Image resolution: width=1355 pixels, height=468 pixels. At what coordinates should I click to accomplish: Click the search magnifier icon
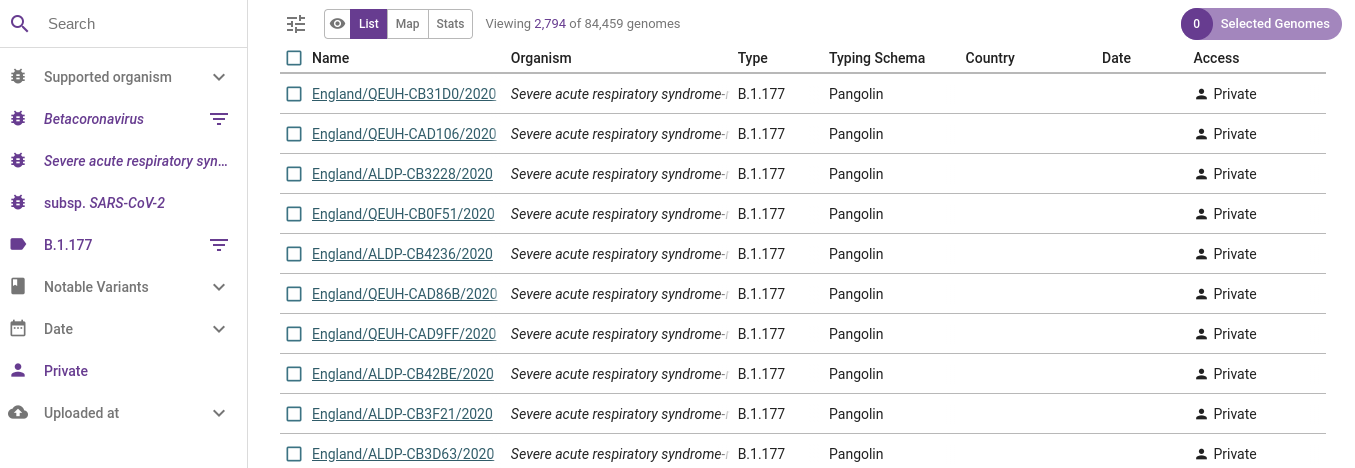[x=20, y=23]
